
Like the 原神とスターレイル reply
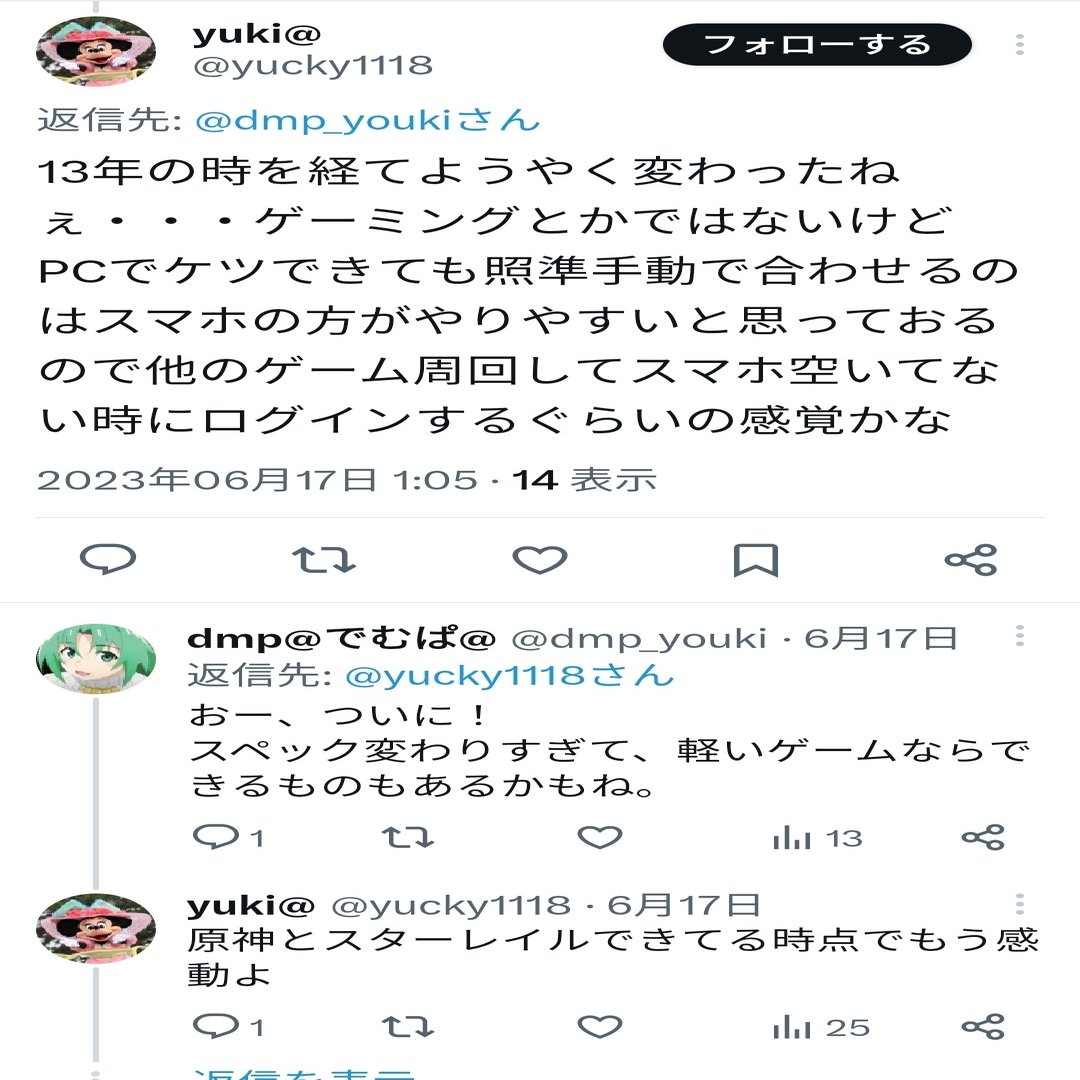[x=600, y=1026]
